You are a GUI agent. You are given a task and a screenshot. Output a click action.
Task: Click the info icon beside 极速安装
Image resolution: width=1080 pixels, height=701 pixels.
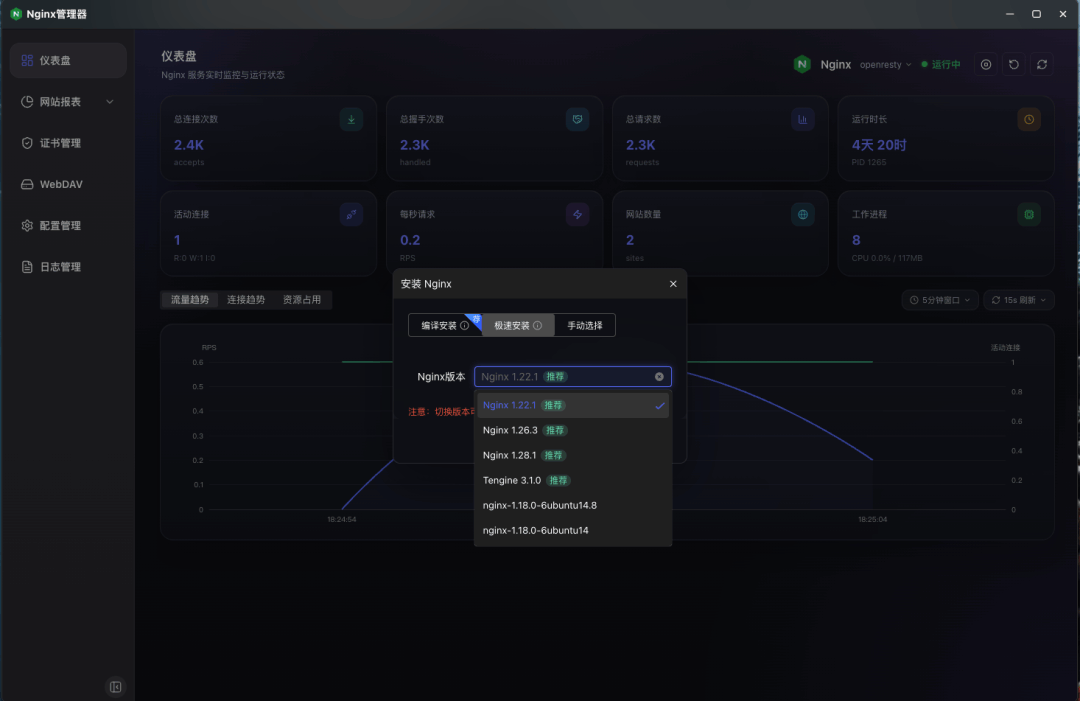pos(537,326)
